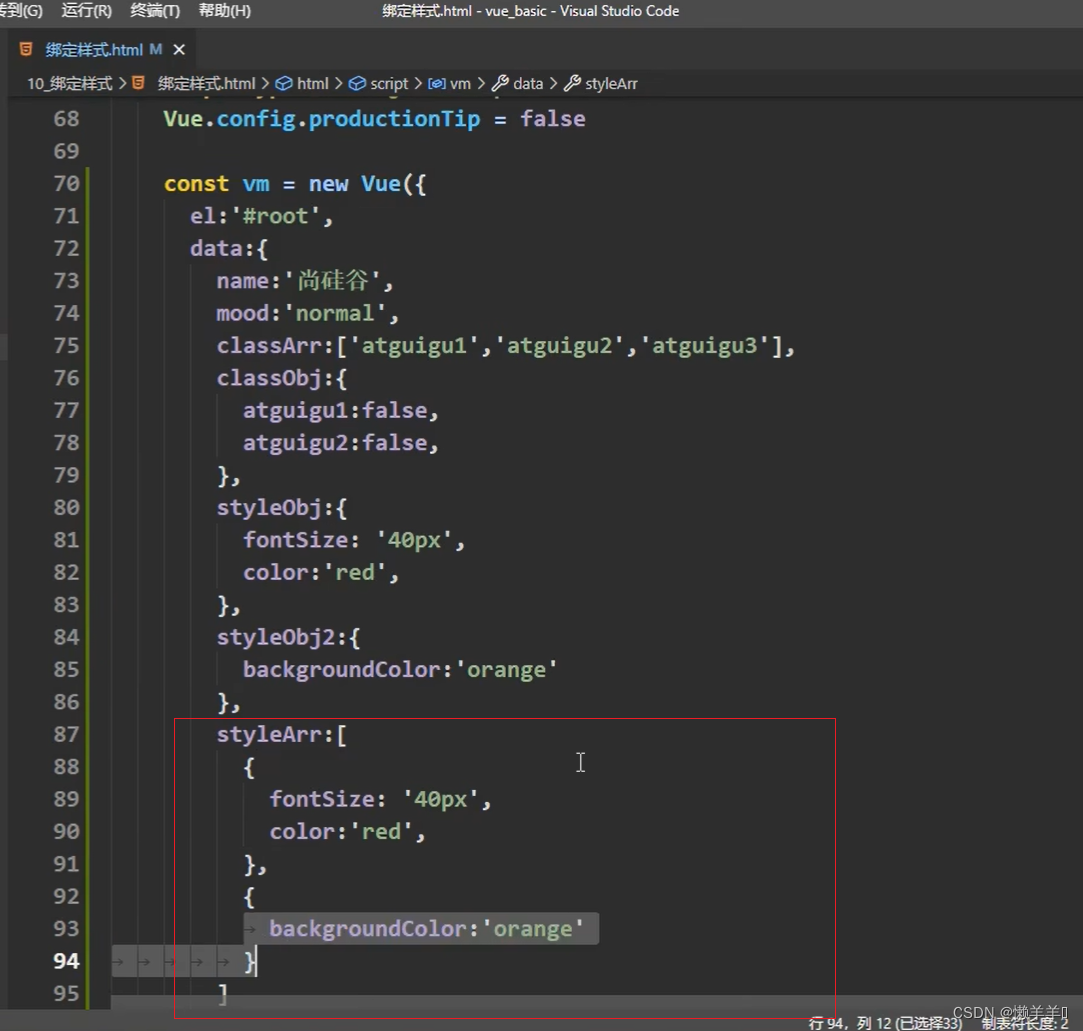The image size is (1083, 1031).
Task: Click the html cube icon in breadcrumbs
Action: tap(284, 84)
